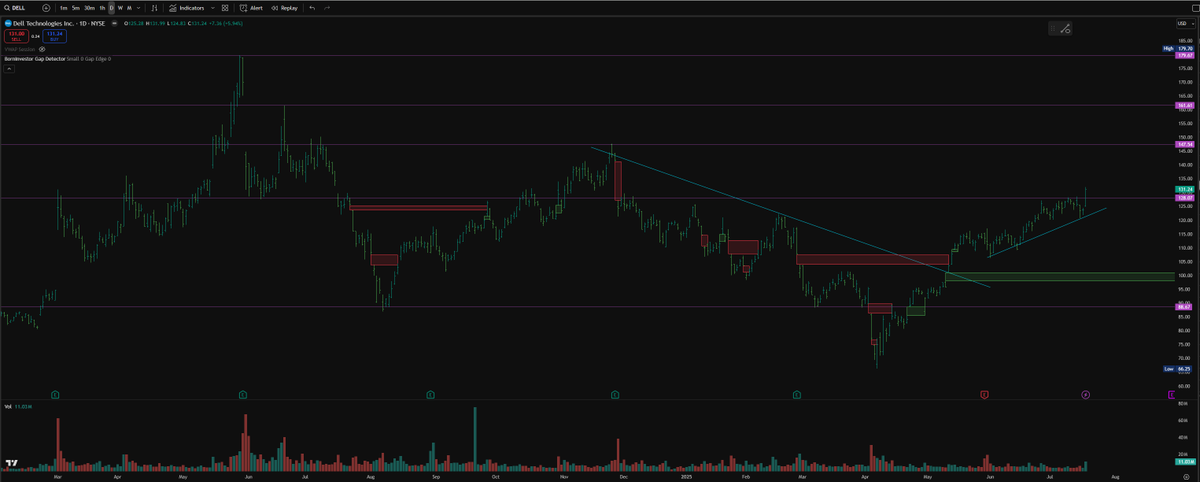Click the 11.01M volume axis label
Screen dimensions: 1200x482
click(1186, 461)
